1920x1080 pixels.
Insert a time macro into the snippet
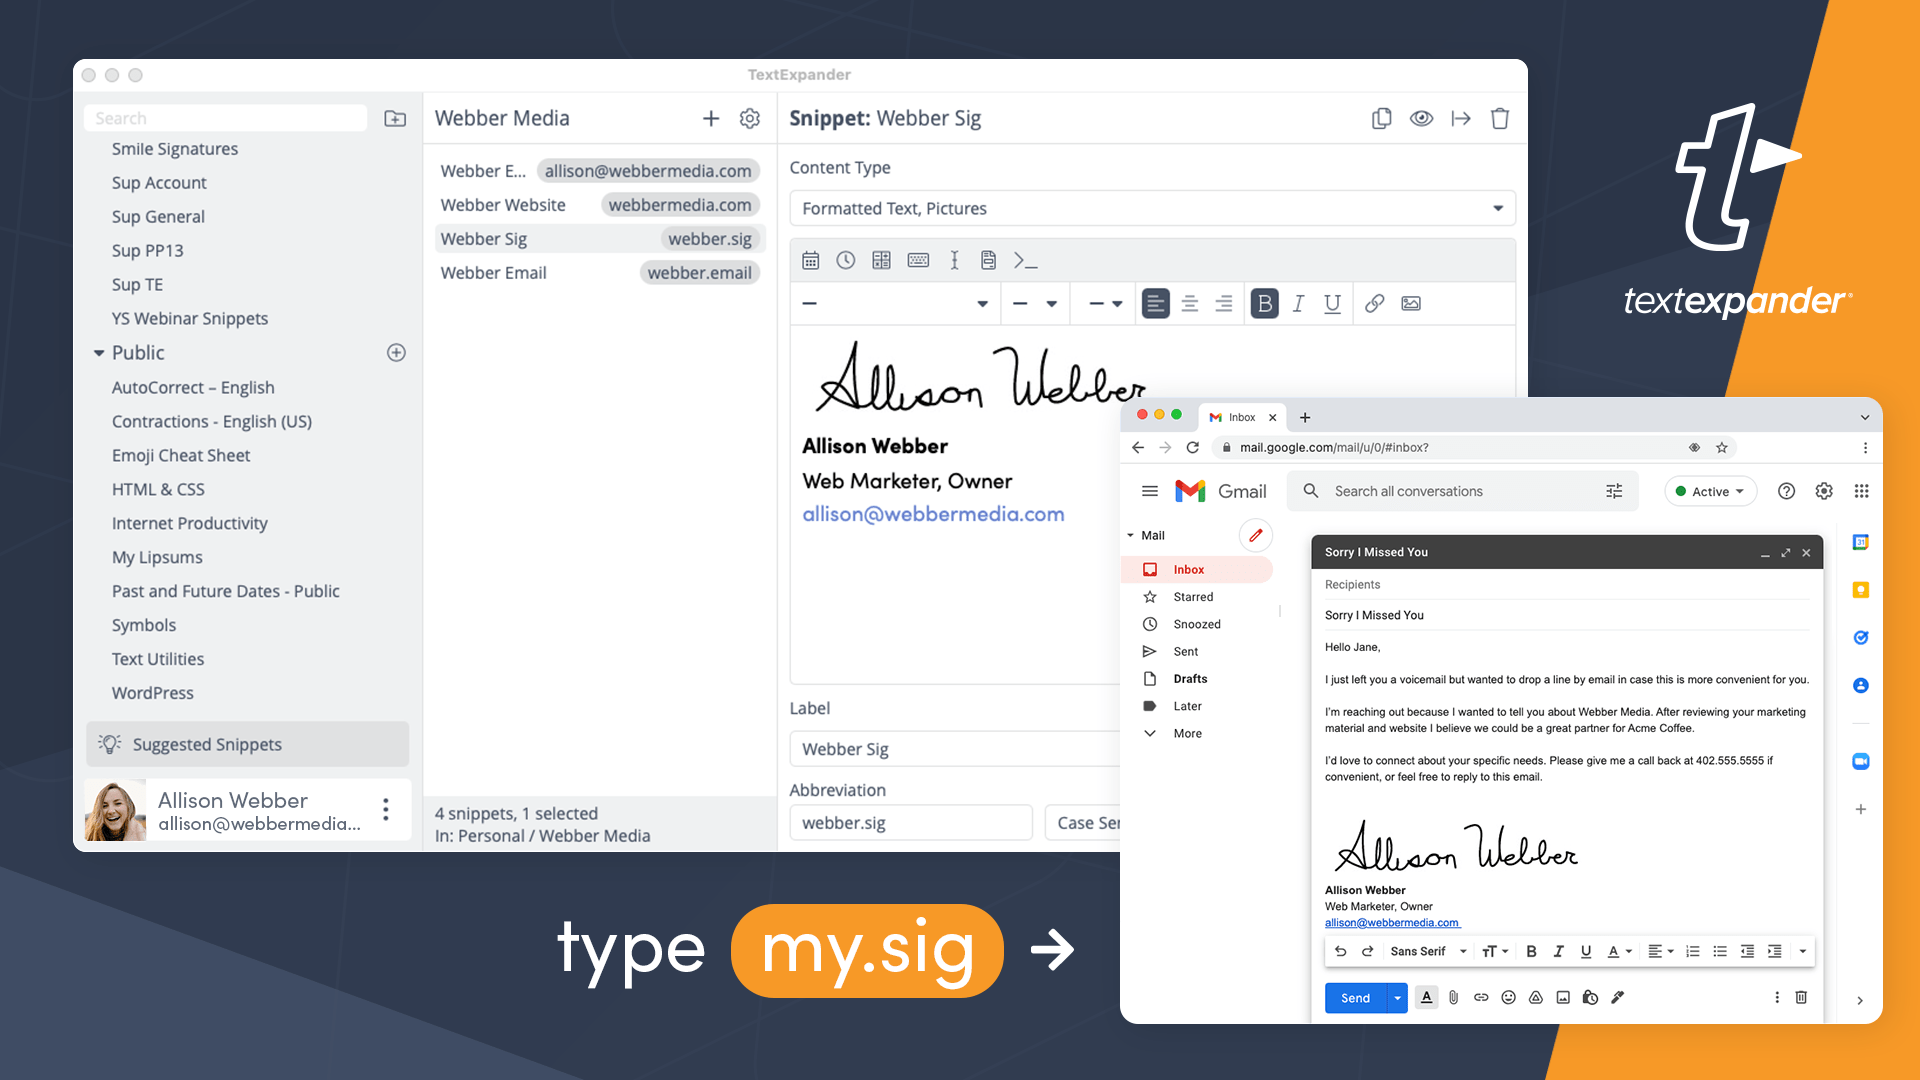[846, 260]
